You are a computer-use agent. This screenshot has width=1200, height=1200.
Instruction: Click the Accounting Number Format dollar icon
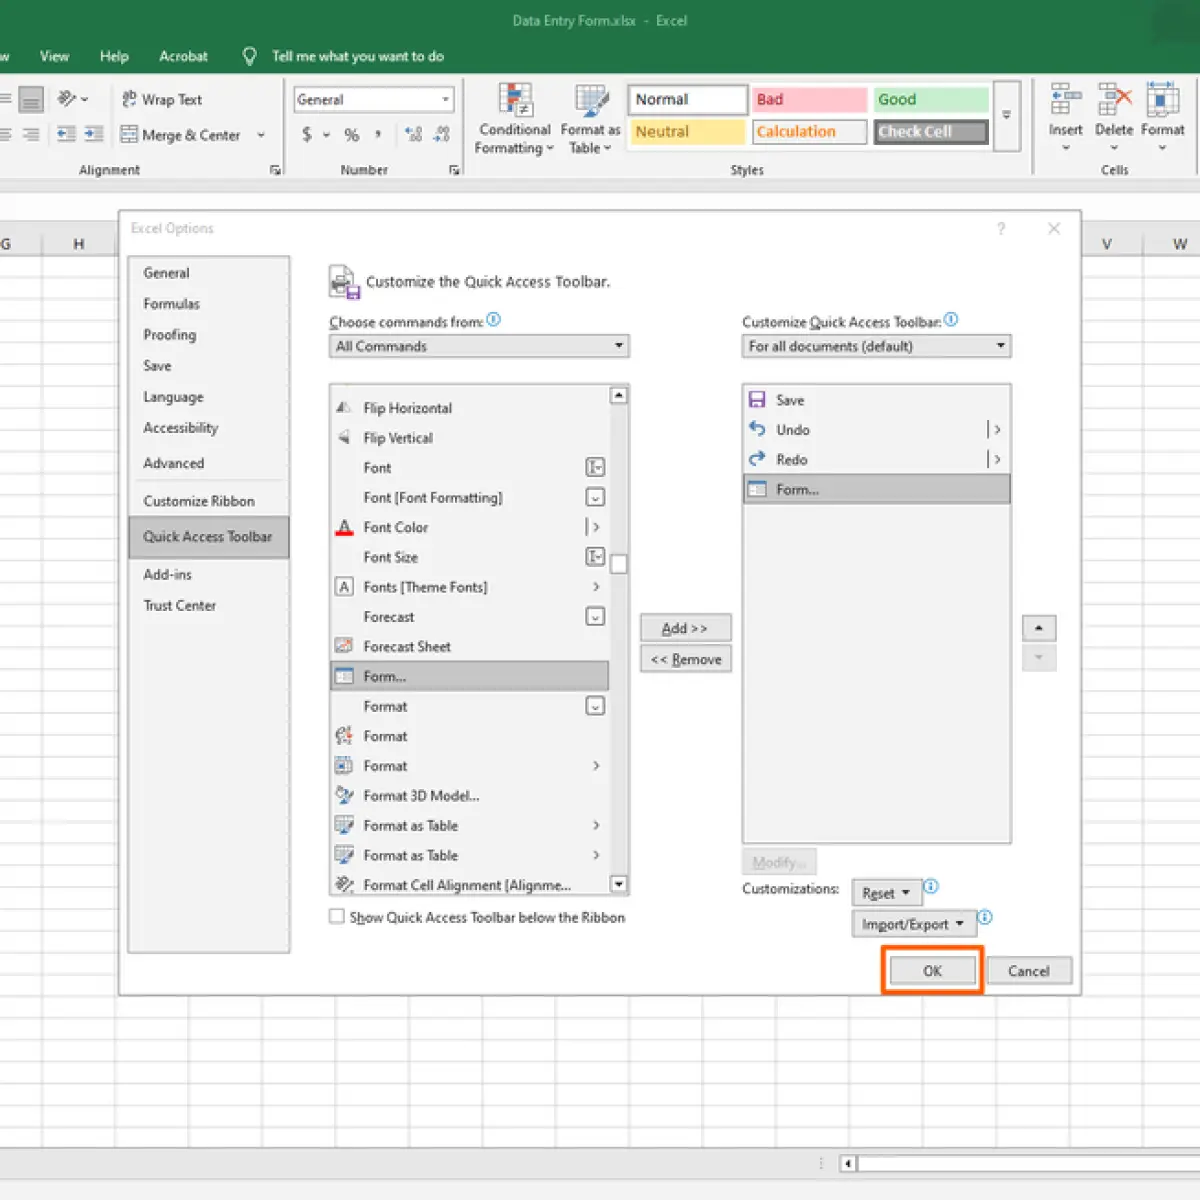306,134
